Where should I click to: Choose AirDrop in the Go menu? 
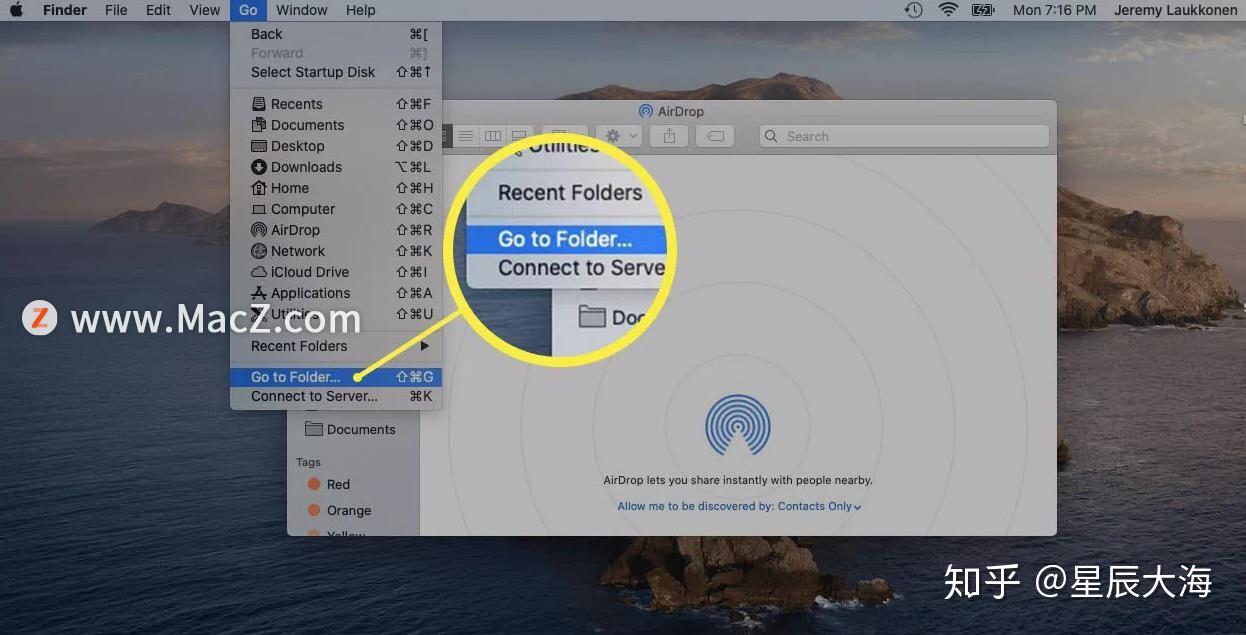(336, 230)
